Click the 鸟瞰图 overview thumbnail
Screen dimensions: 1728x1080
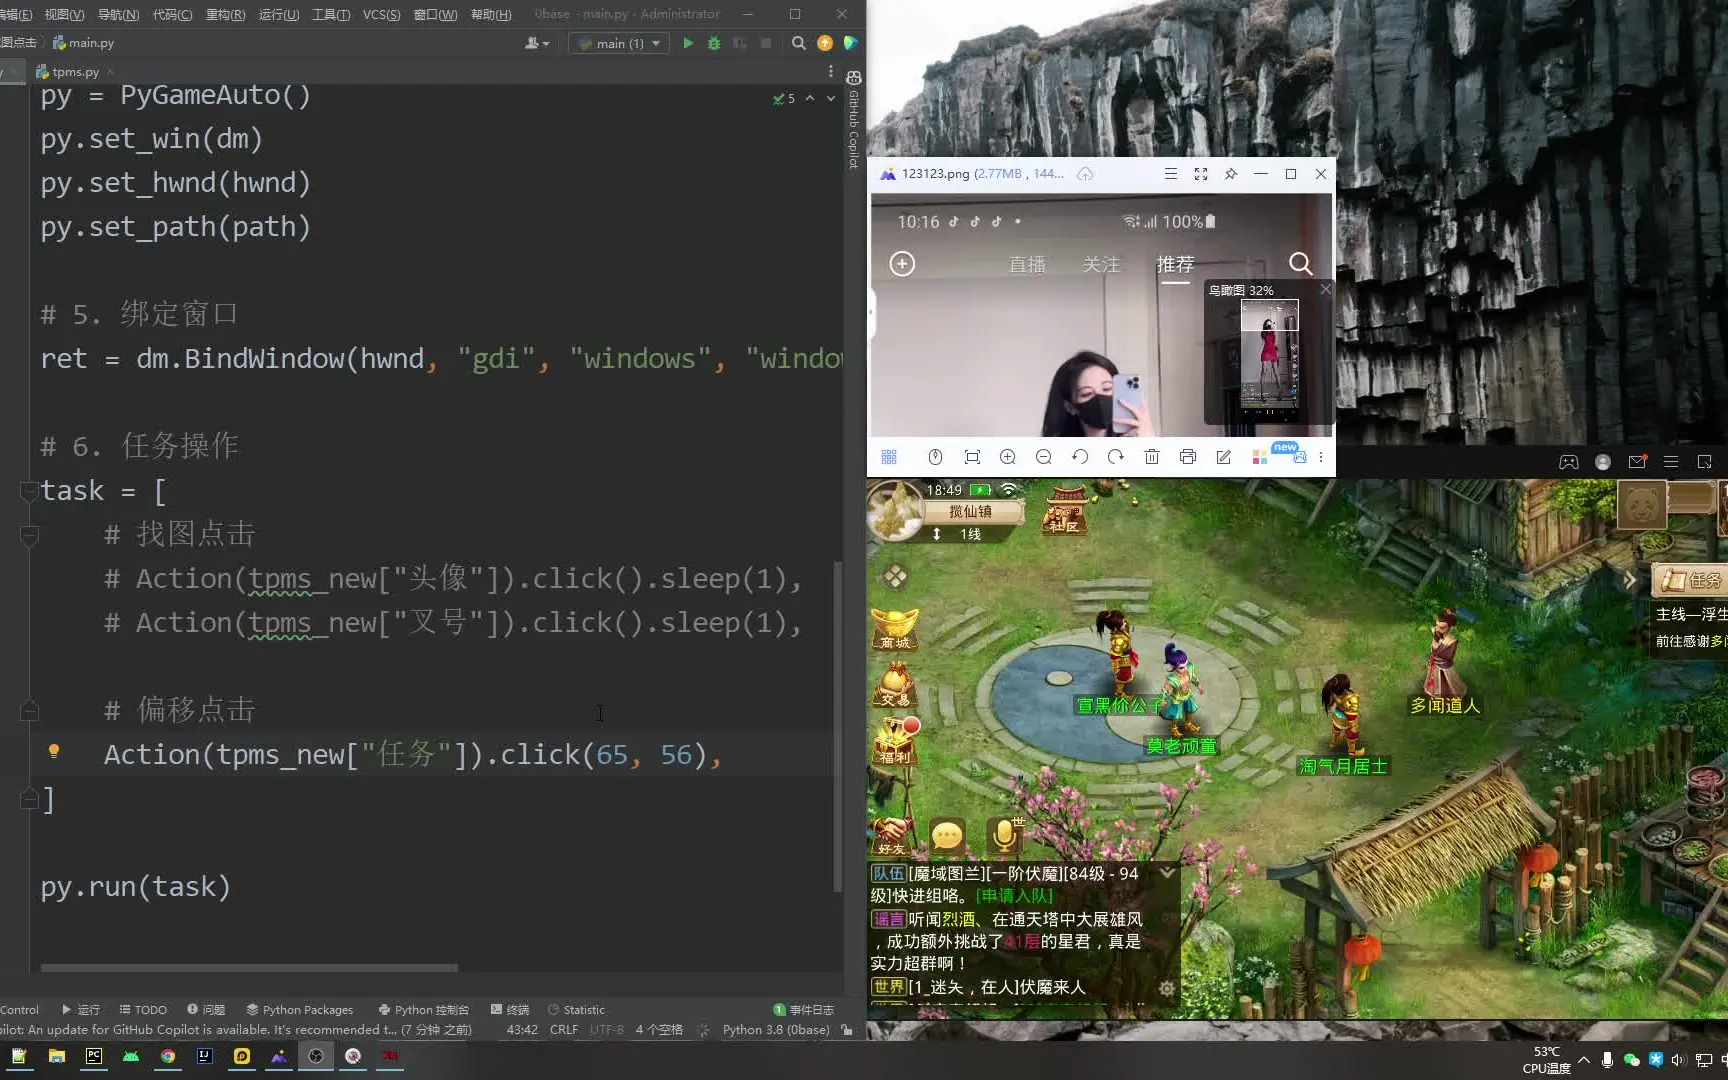coord(1269,358)
